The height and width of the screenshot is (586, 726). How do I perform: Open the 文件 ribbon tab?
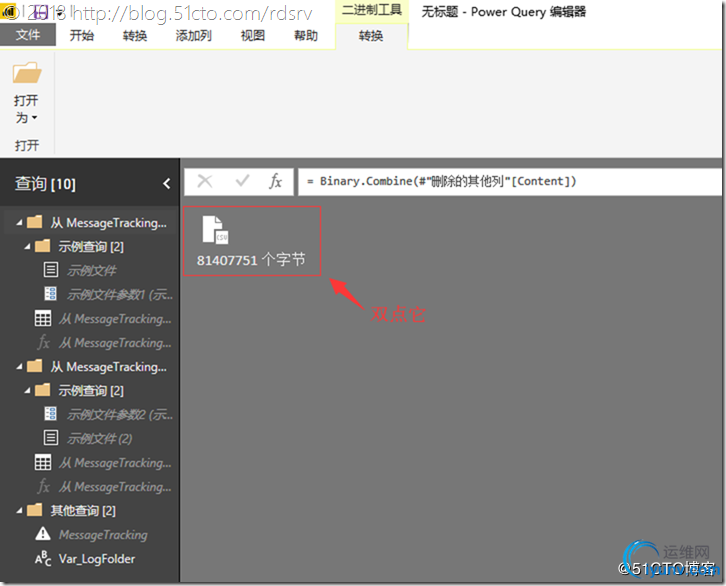[28, 35]
